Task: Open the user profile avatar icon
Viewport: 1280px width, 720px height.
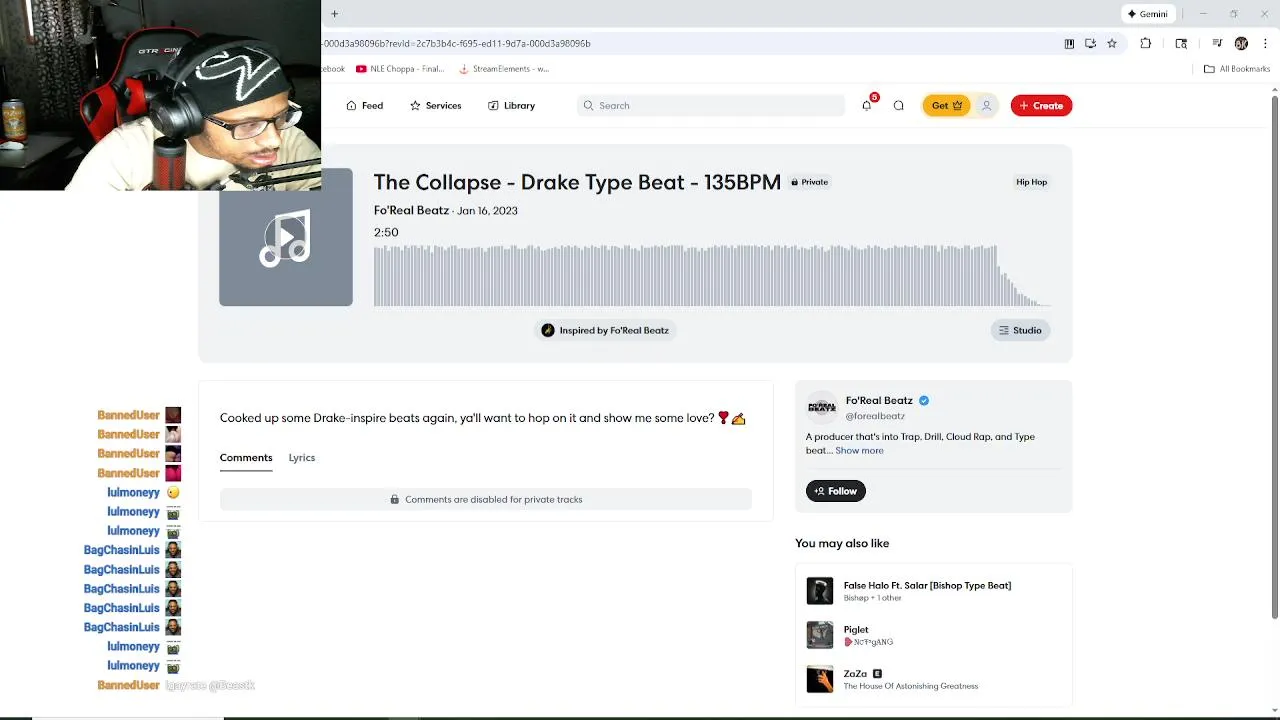Action: pyautogui.click(x=986, y=105)
